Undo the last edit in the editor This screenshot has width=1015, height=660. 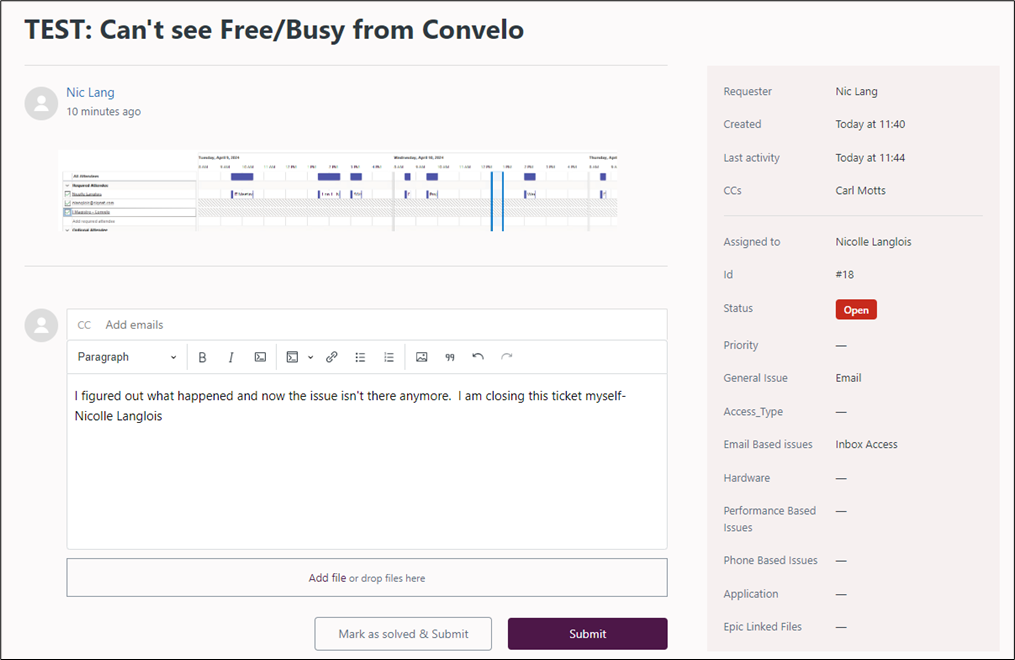point(478,357)
